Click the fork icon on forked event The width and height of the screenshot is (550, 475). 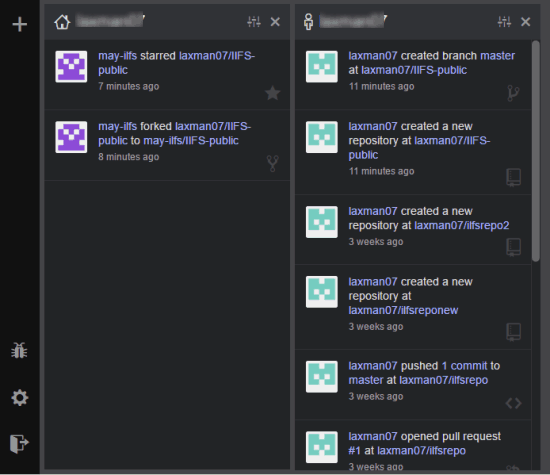point(273,163)
